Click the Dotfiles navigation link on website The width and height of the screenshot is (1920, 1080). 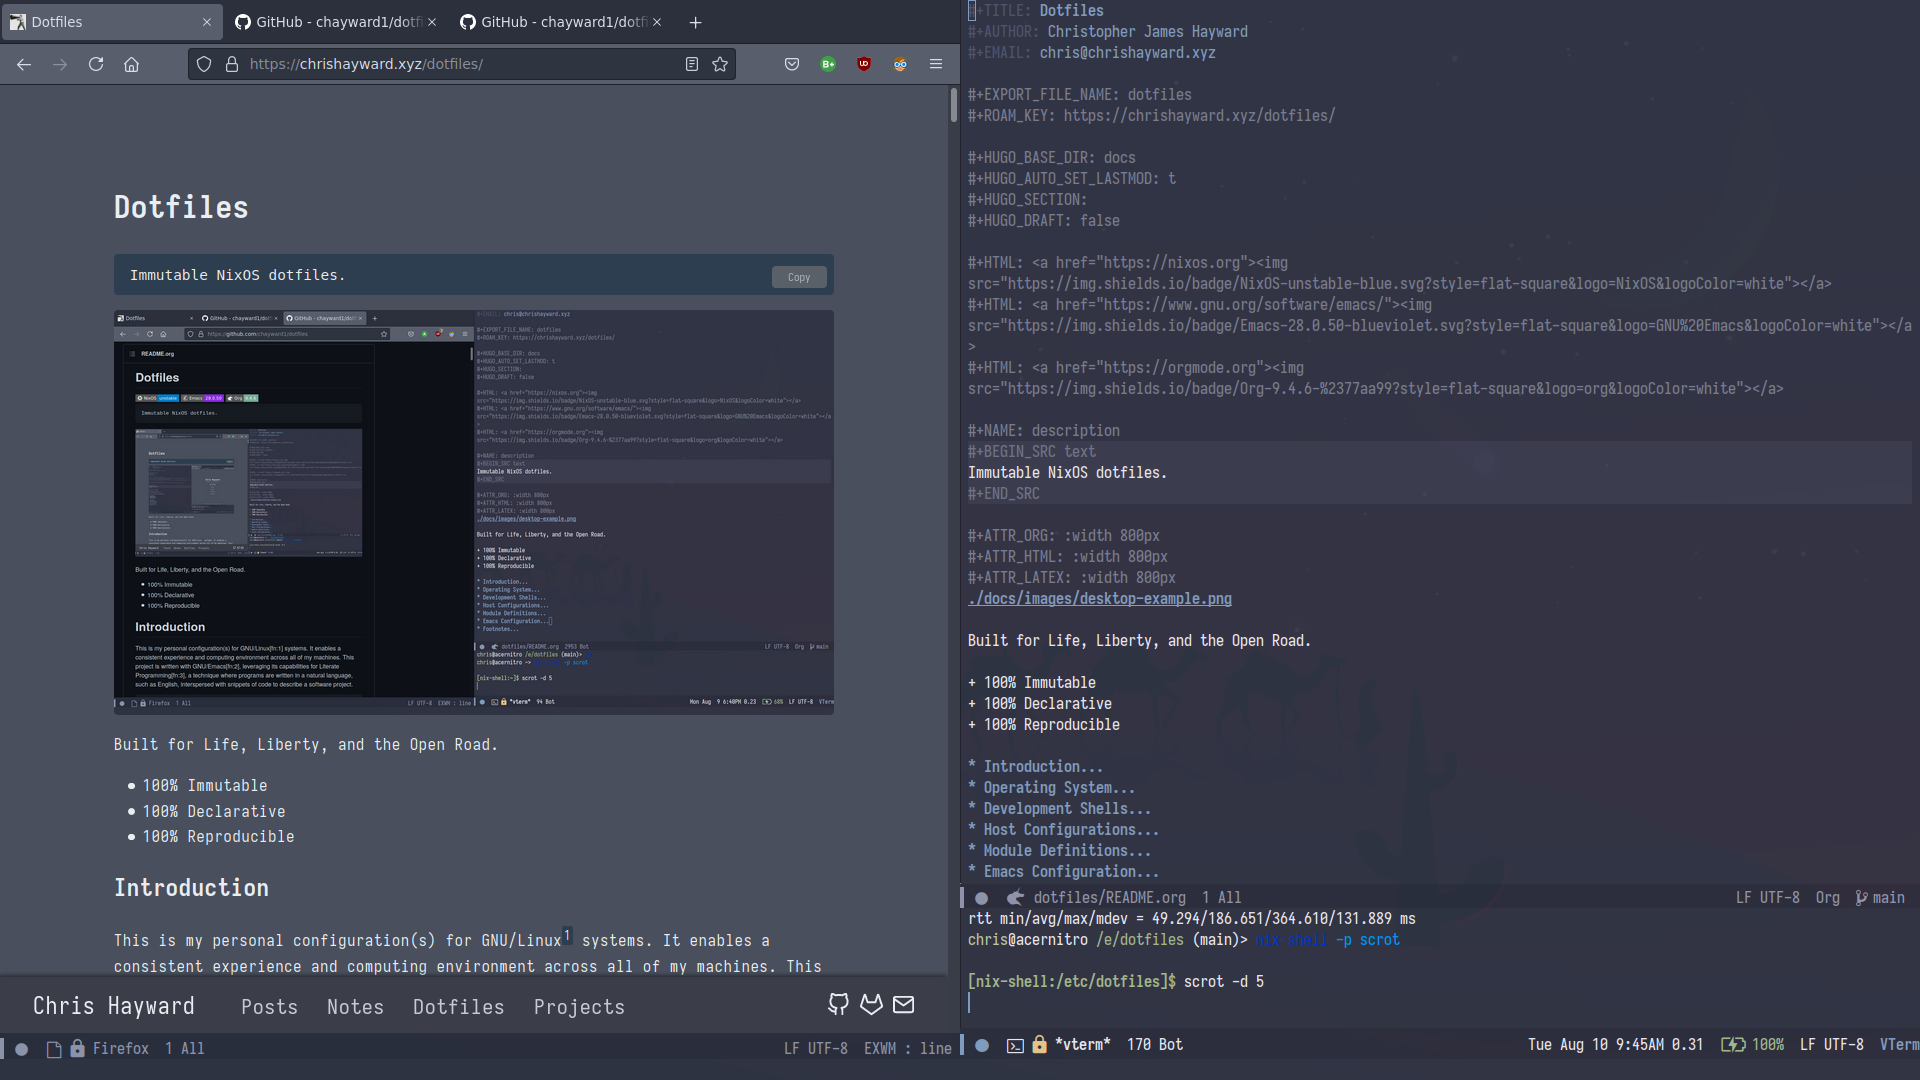click(458, 1006)
